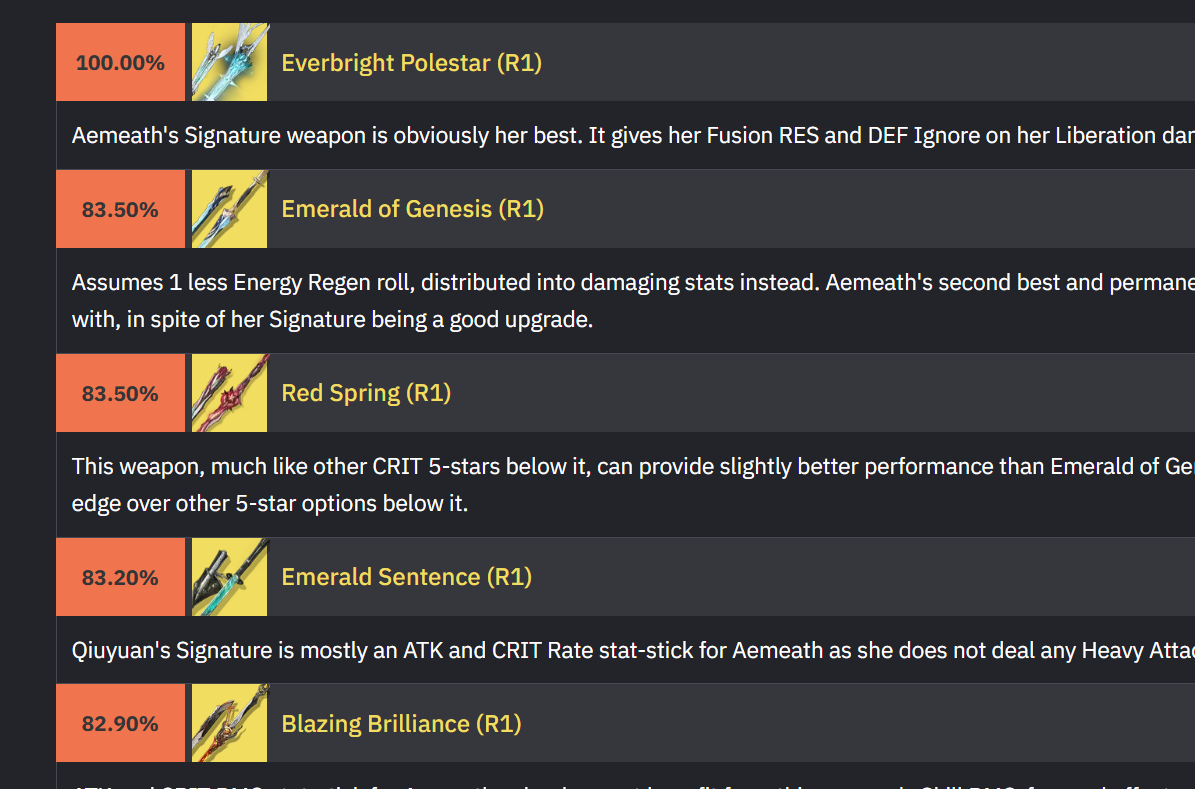Open the Everbright Polestar (R1) title
1195x789 pixels.
(411, 63)
